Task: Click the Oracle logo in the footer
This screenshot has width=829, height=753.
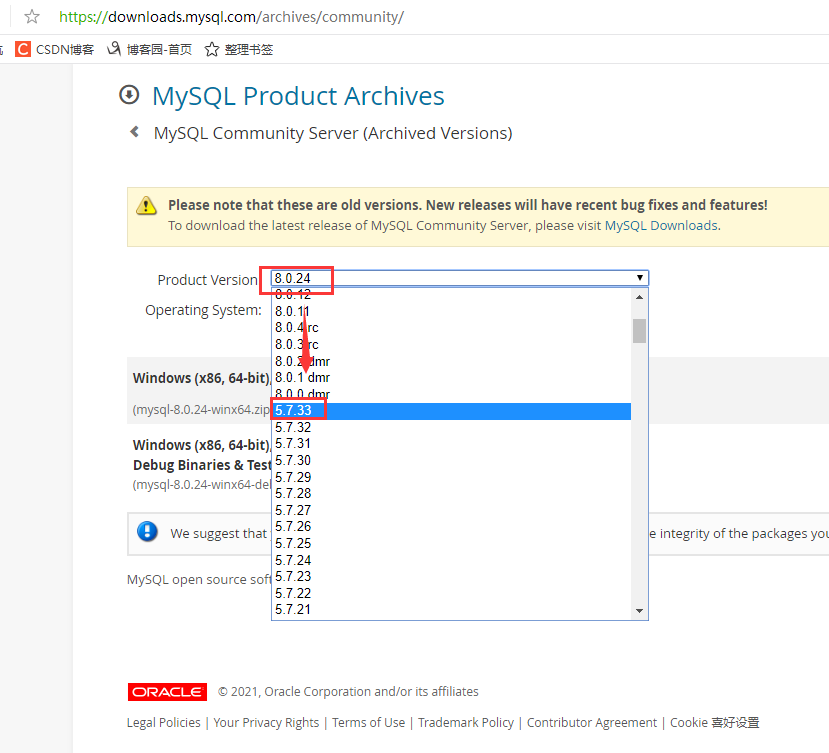Action: (x=166, y=691)
